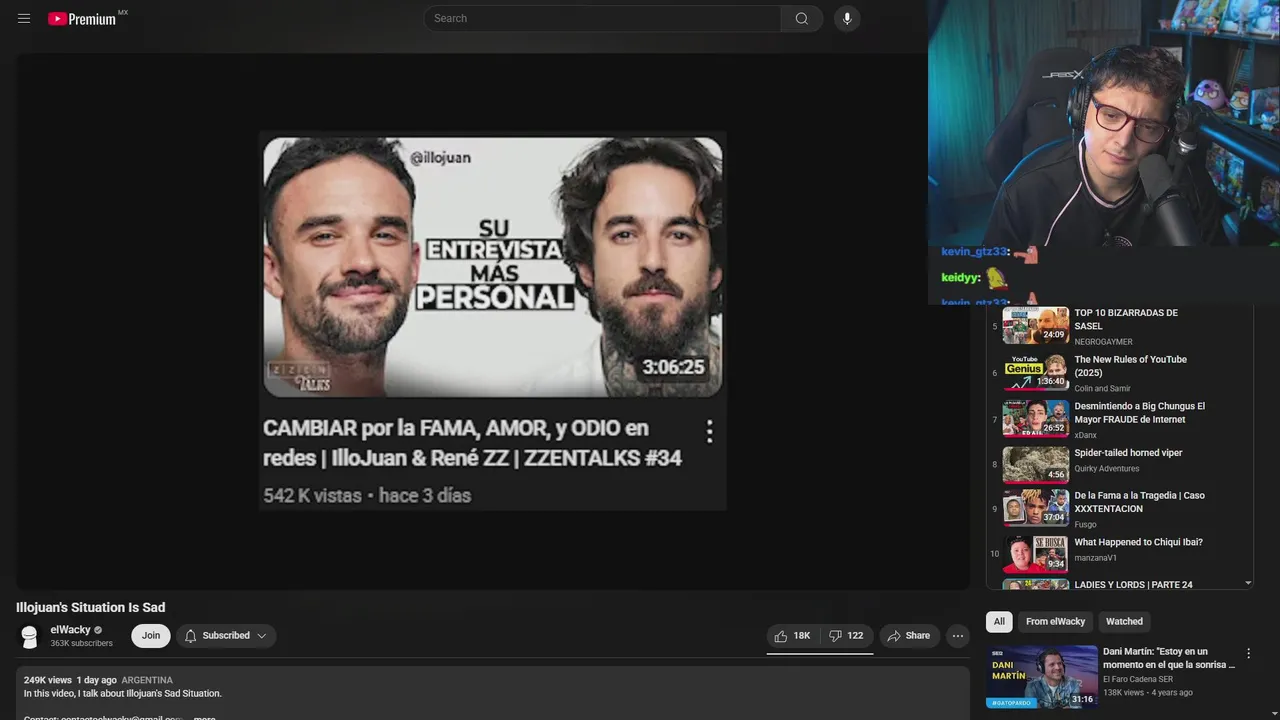Click kevin_gtz33 chat username on webcam overlay
The width and height of the screenshot is (1280, 720).
(x=975, y=252)
